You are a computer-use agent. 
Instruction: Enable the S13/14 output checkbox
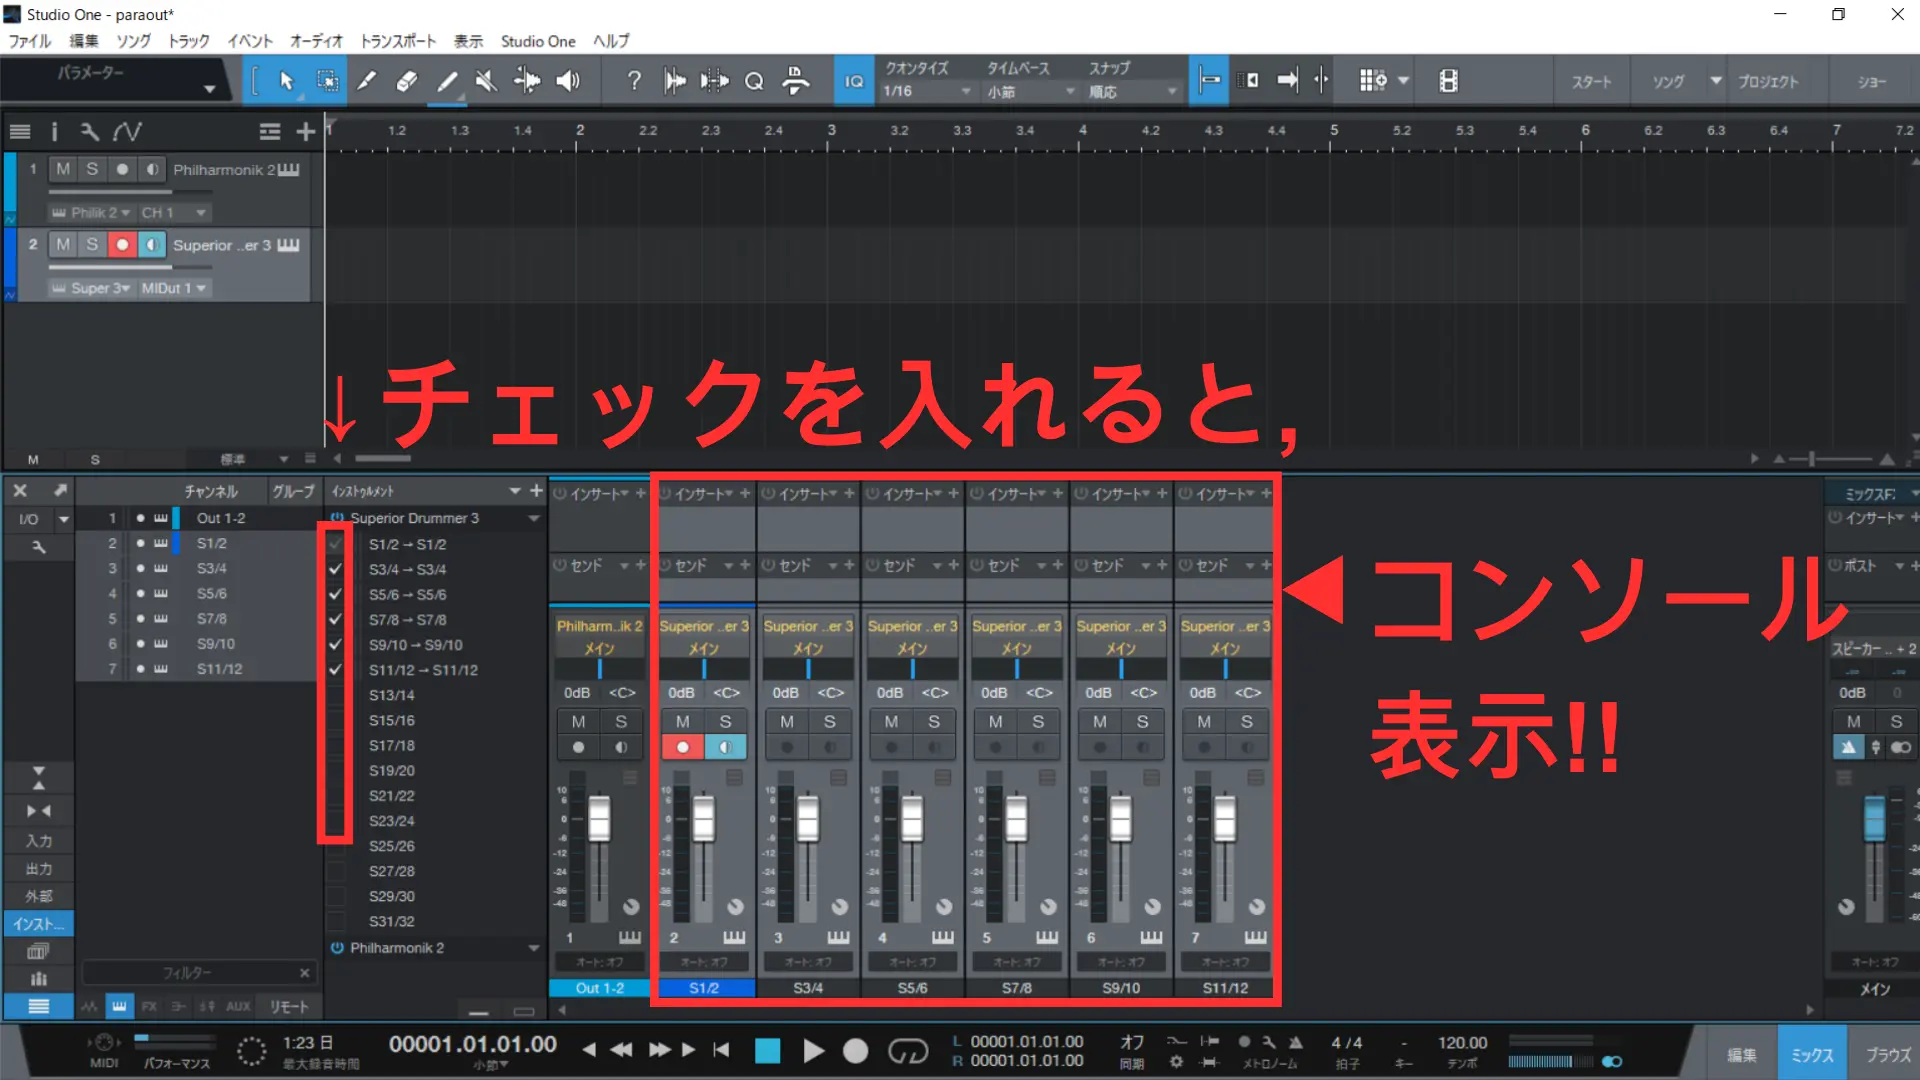tap(335, 695)
